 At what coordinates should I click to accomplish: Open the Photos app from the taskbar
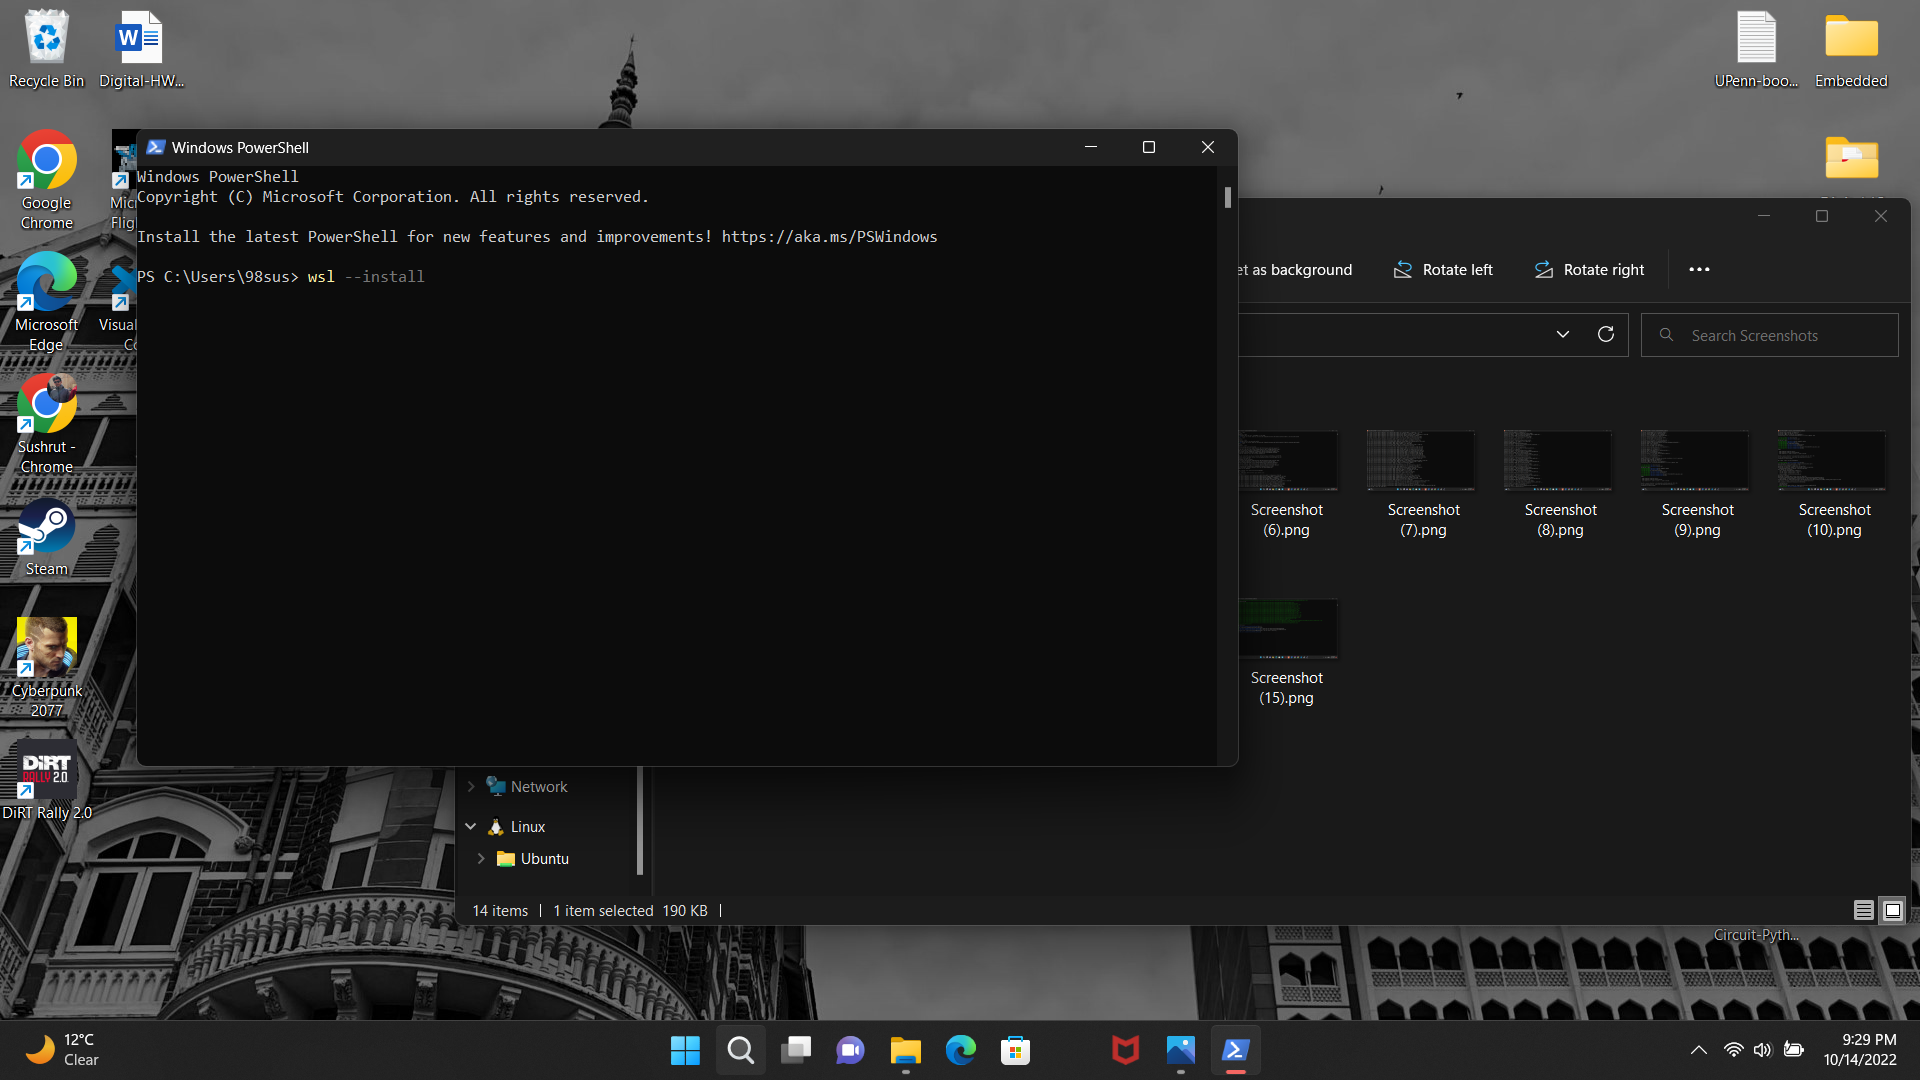(1180, 1050)
